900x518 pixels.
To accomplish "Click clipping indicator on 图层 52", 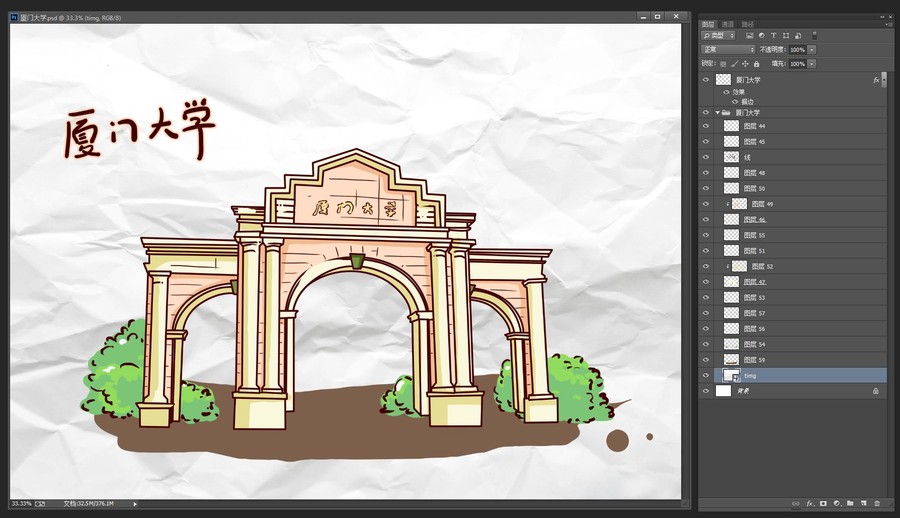I will (727, 266).
